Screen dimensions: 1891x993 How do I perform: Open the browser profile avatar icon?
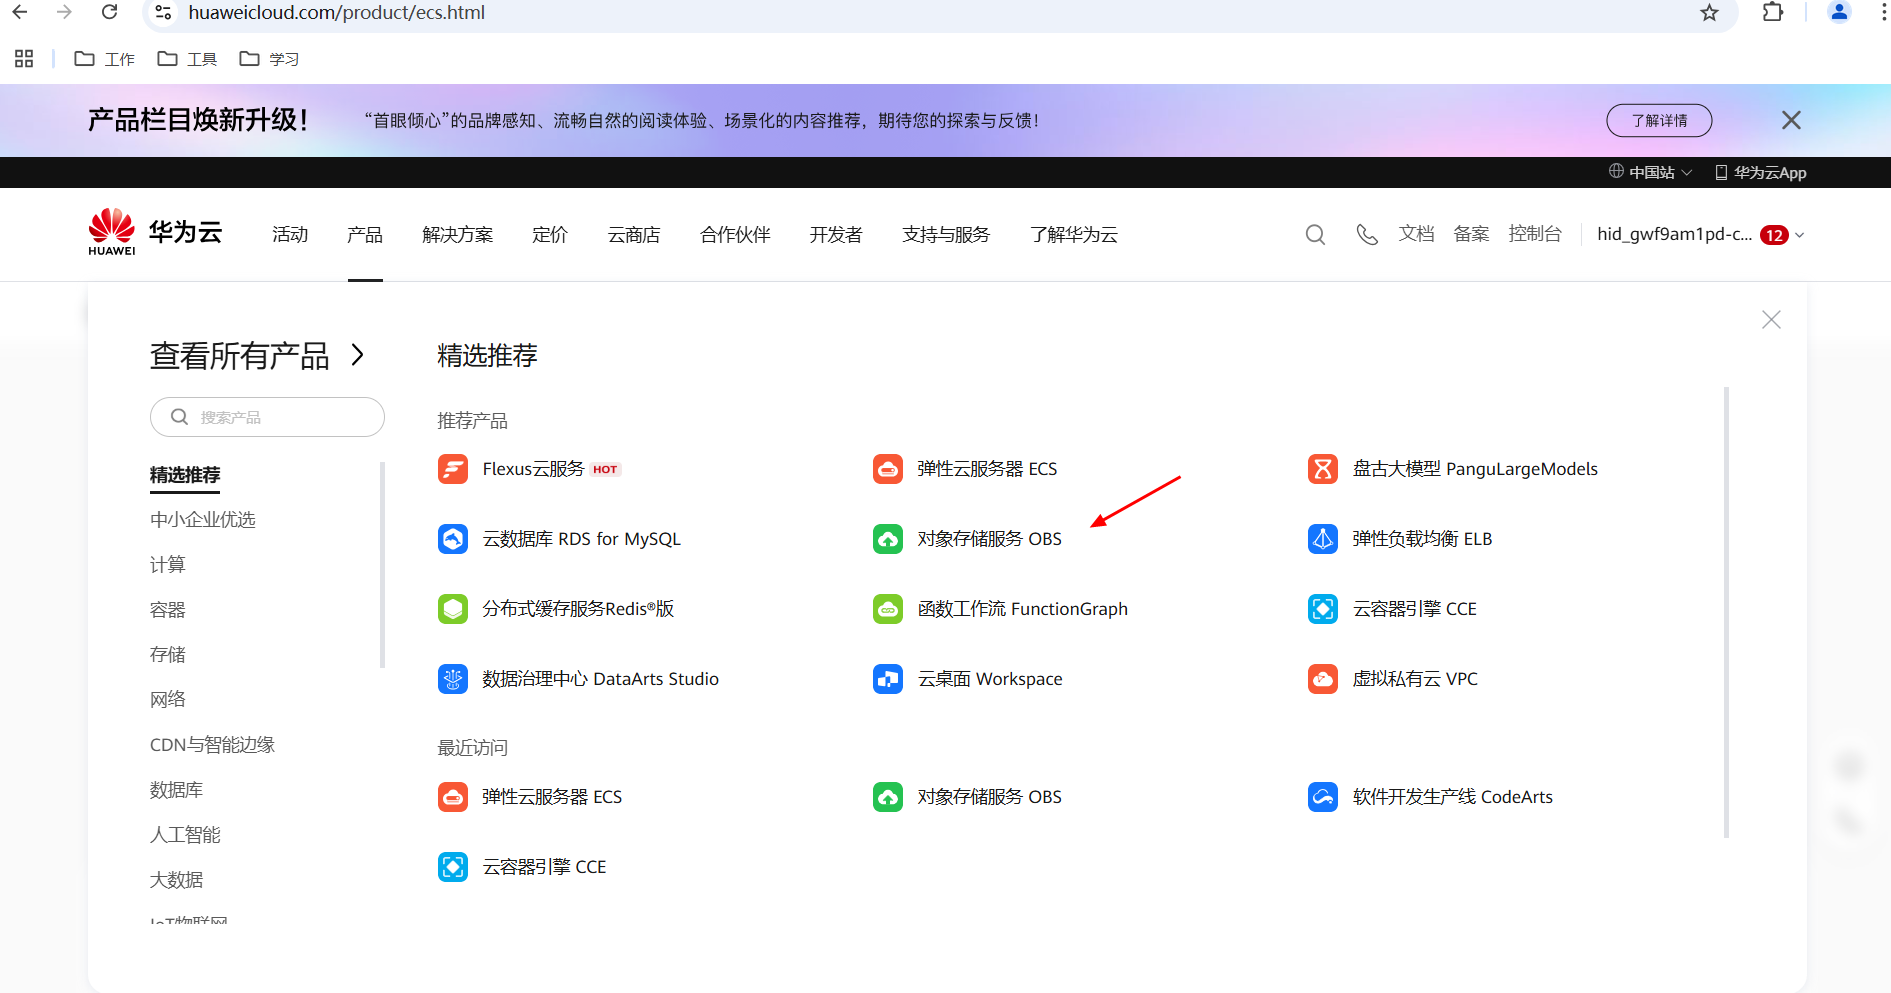point(1839,12)
